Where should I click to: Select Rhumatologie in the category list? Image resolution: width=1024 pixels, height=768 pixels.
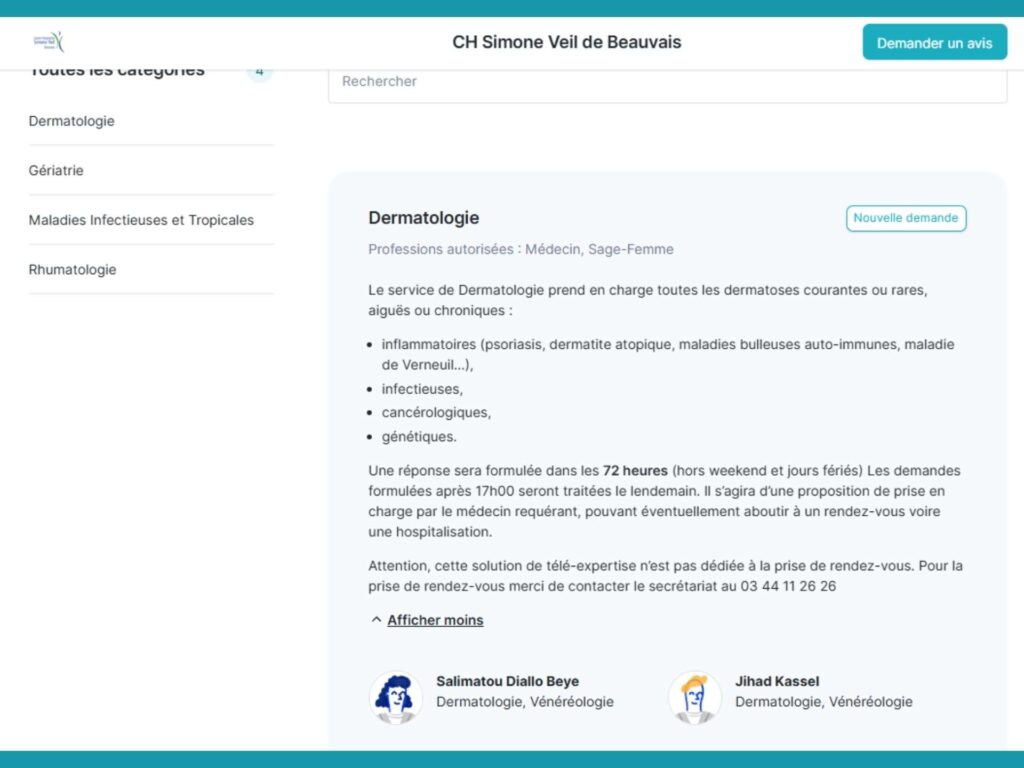click(72, 270)
